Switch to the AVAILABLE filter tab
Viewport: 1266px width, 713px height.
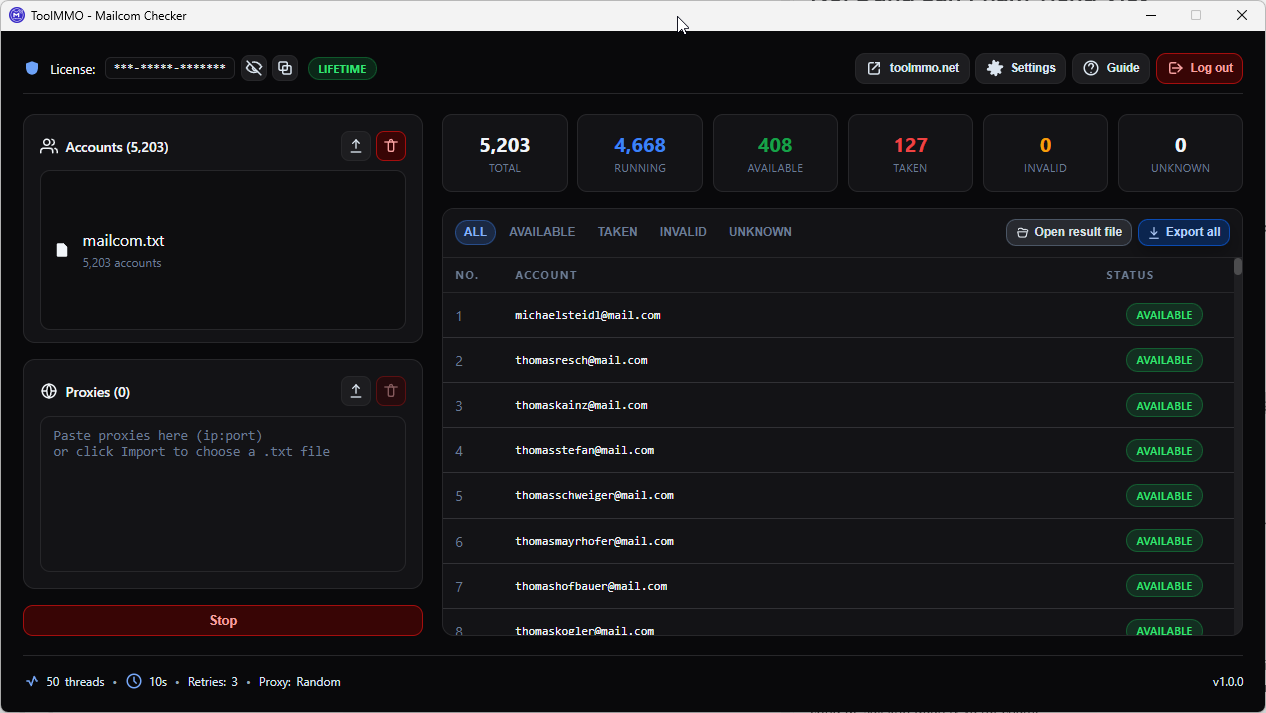(x=542, y=232)
